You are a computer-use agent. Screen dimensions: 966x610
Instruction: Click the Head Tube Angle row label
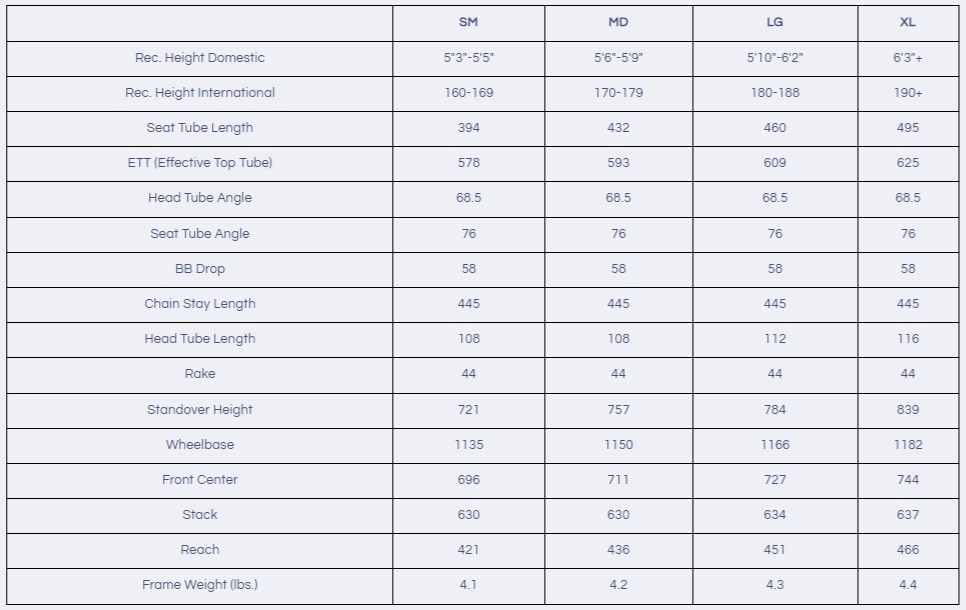pyautogui.click(x=200, y=198)
